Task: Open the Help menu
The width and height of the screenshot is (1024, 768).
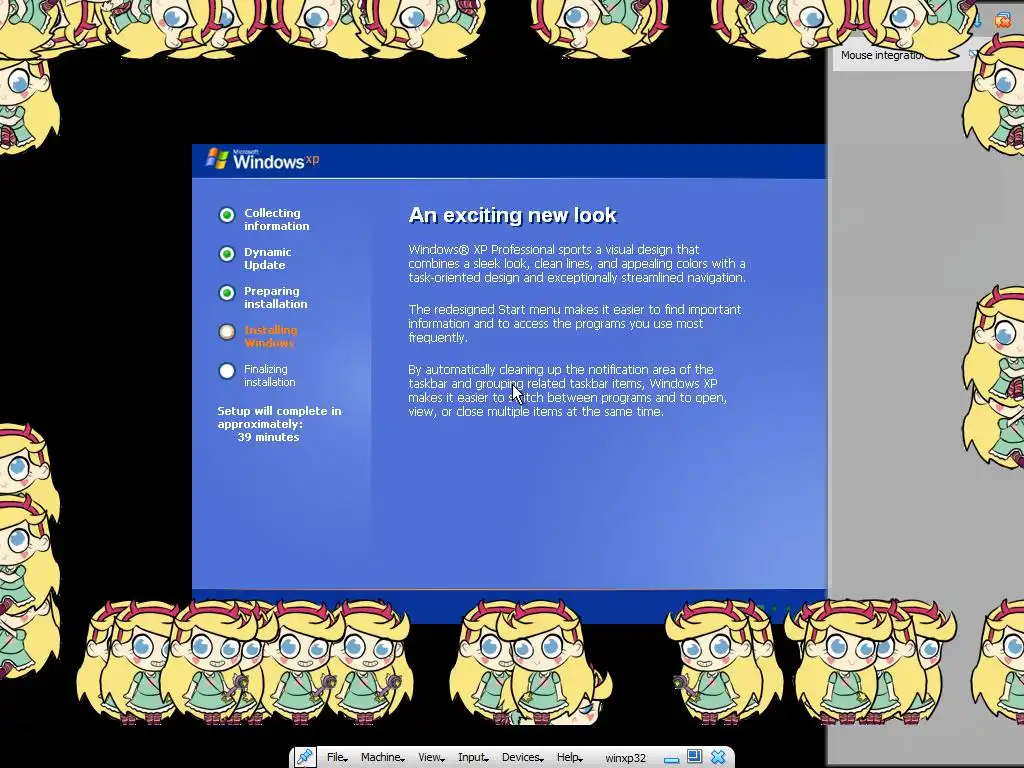Action: tap(569, 758)
